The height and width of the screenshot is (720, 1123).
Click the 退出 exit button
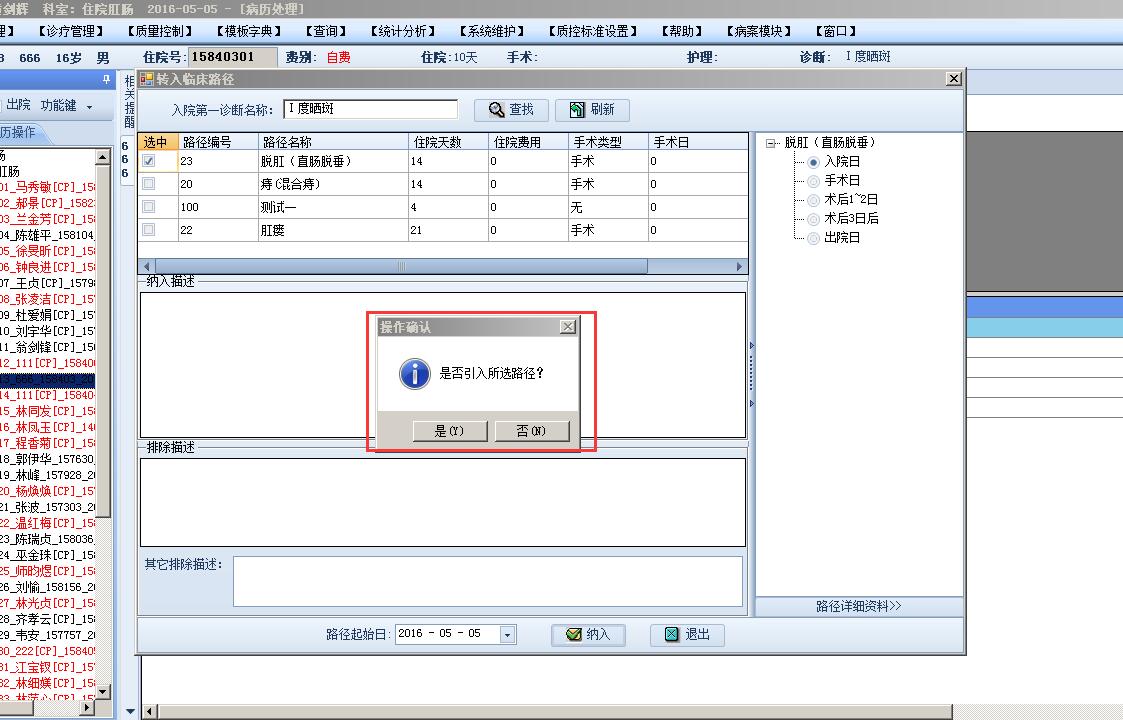point(687,635)
